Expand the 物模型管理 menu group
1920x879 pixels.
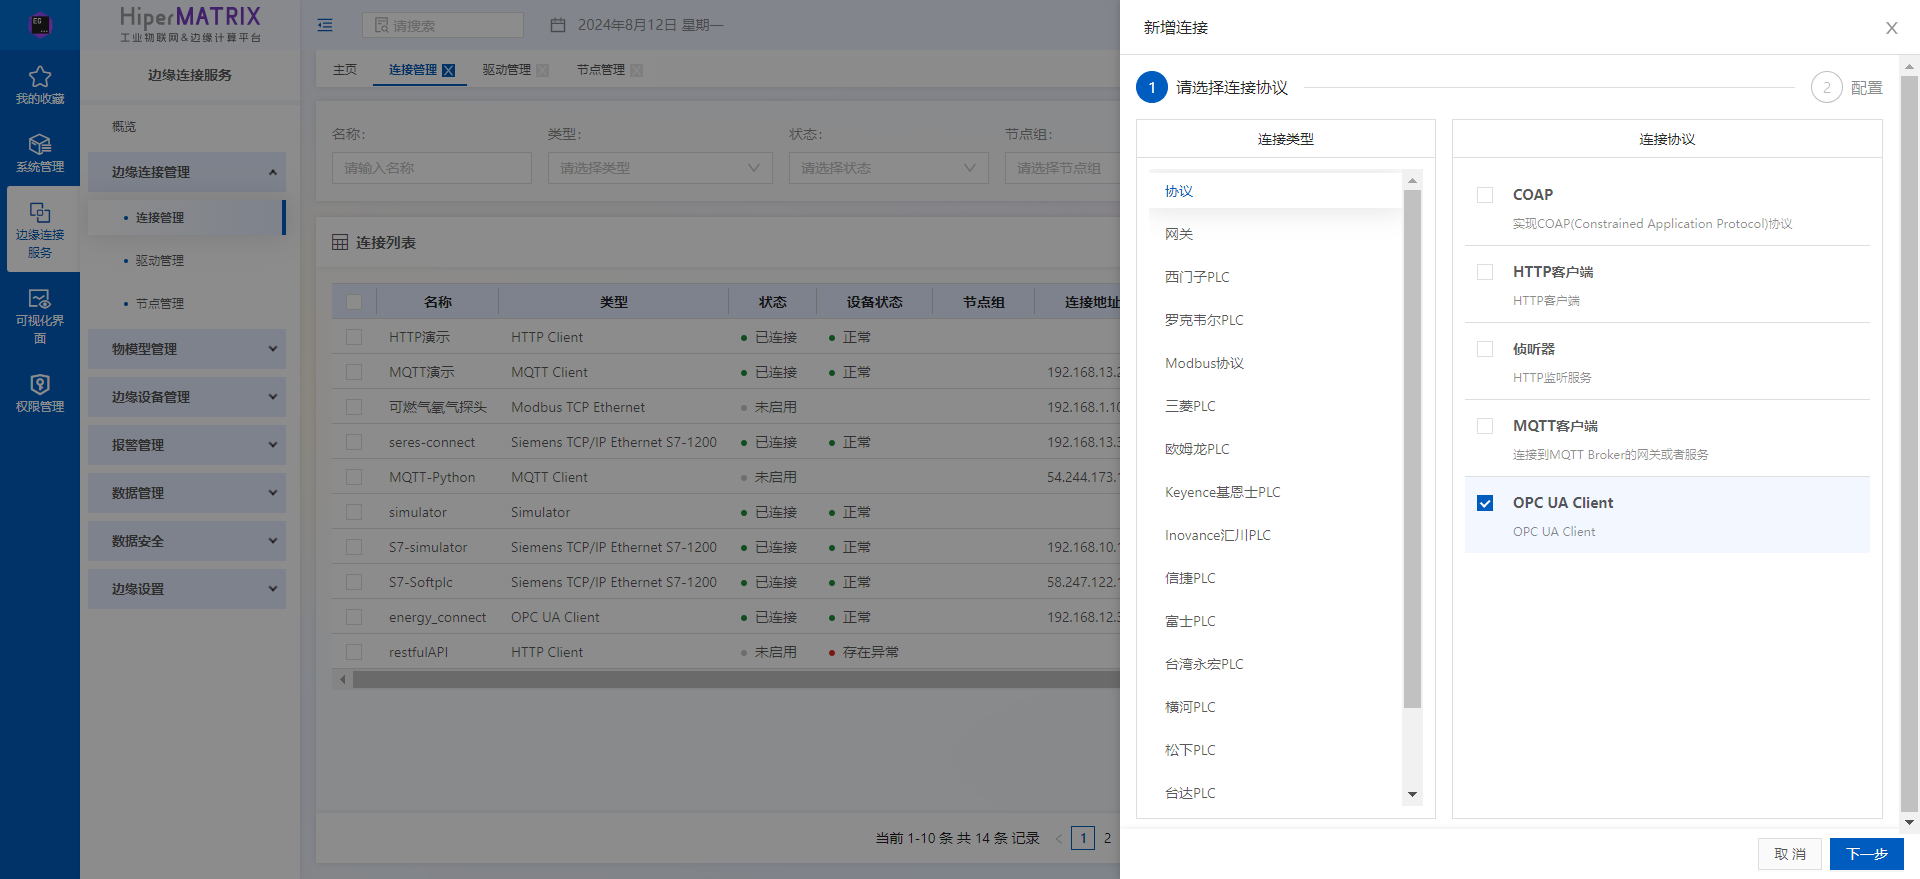point(187,349)
